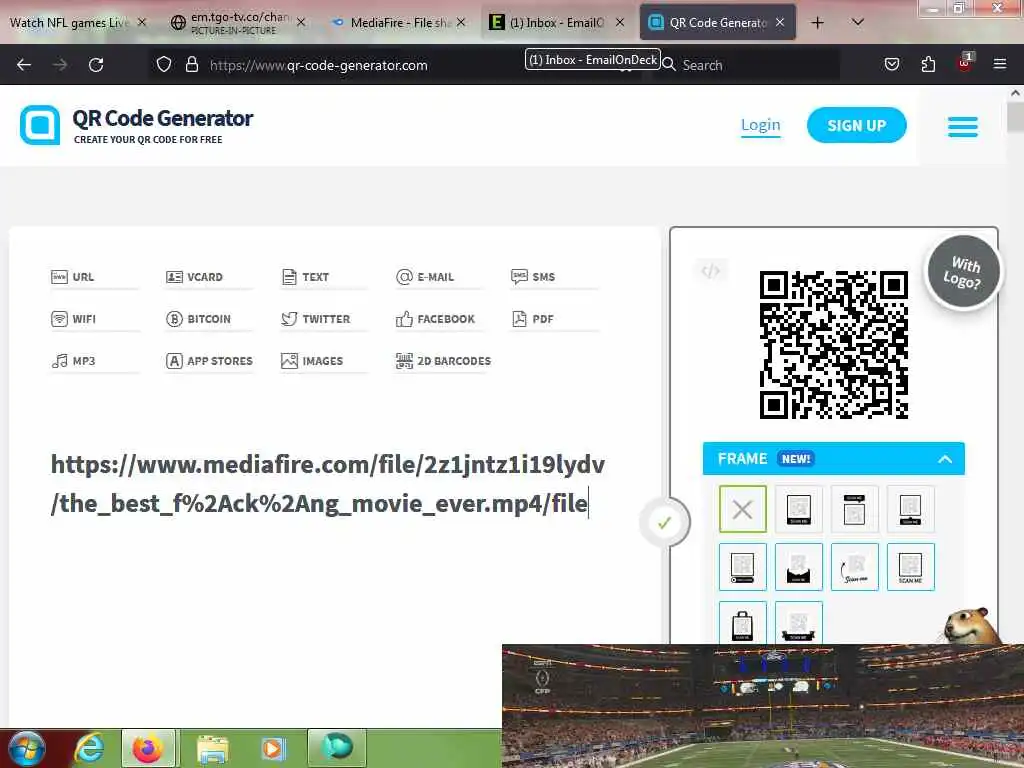This screenshot has height=768, width=1024.
Task: Open a new browser tab
Action: click(817, 23)
